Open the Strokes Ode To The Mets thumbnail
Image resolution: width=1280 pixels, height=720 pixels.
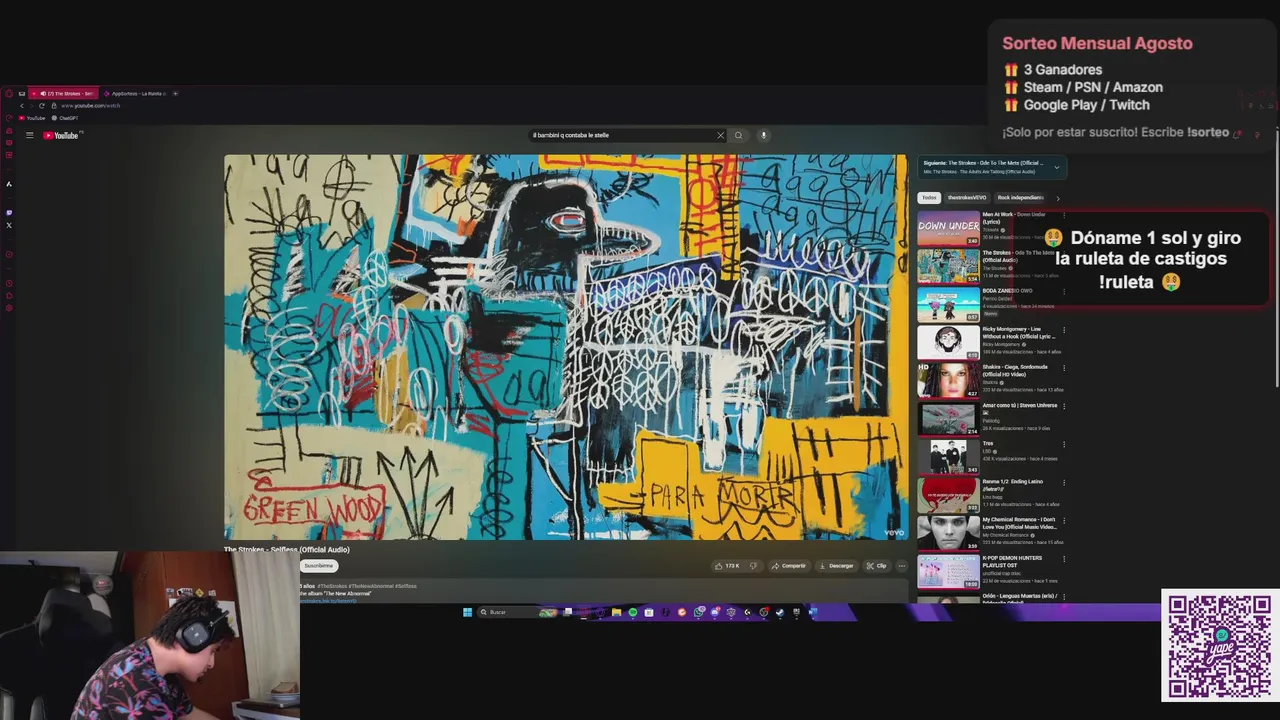[x=948, y=266]
